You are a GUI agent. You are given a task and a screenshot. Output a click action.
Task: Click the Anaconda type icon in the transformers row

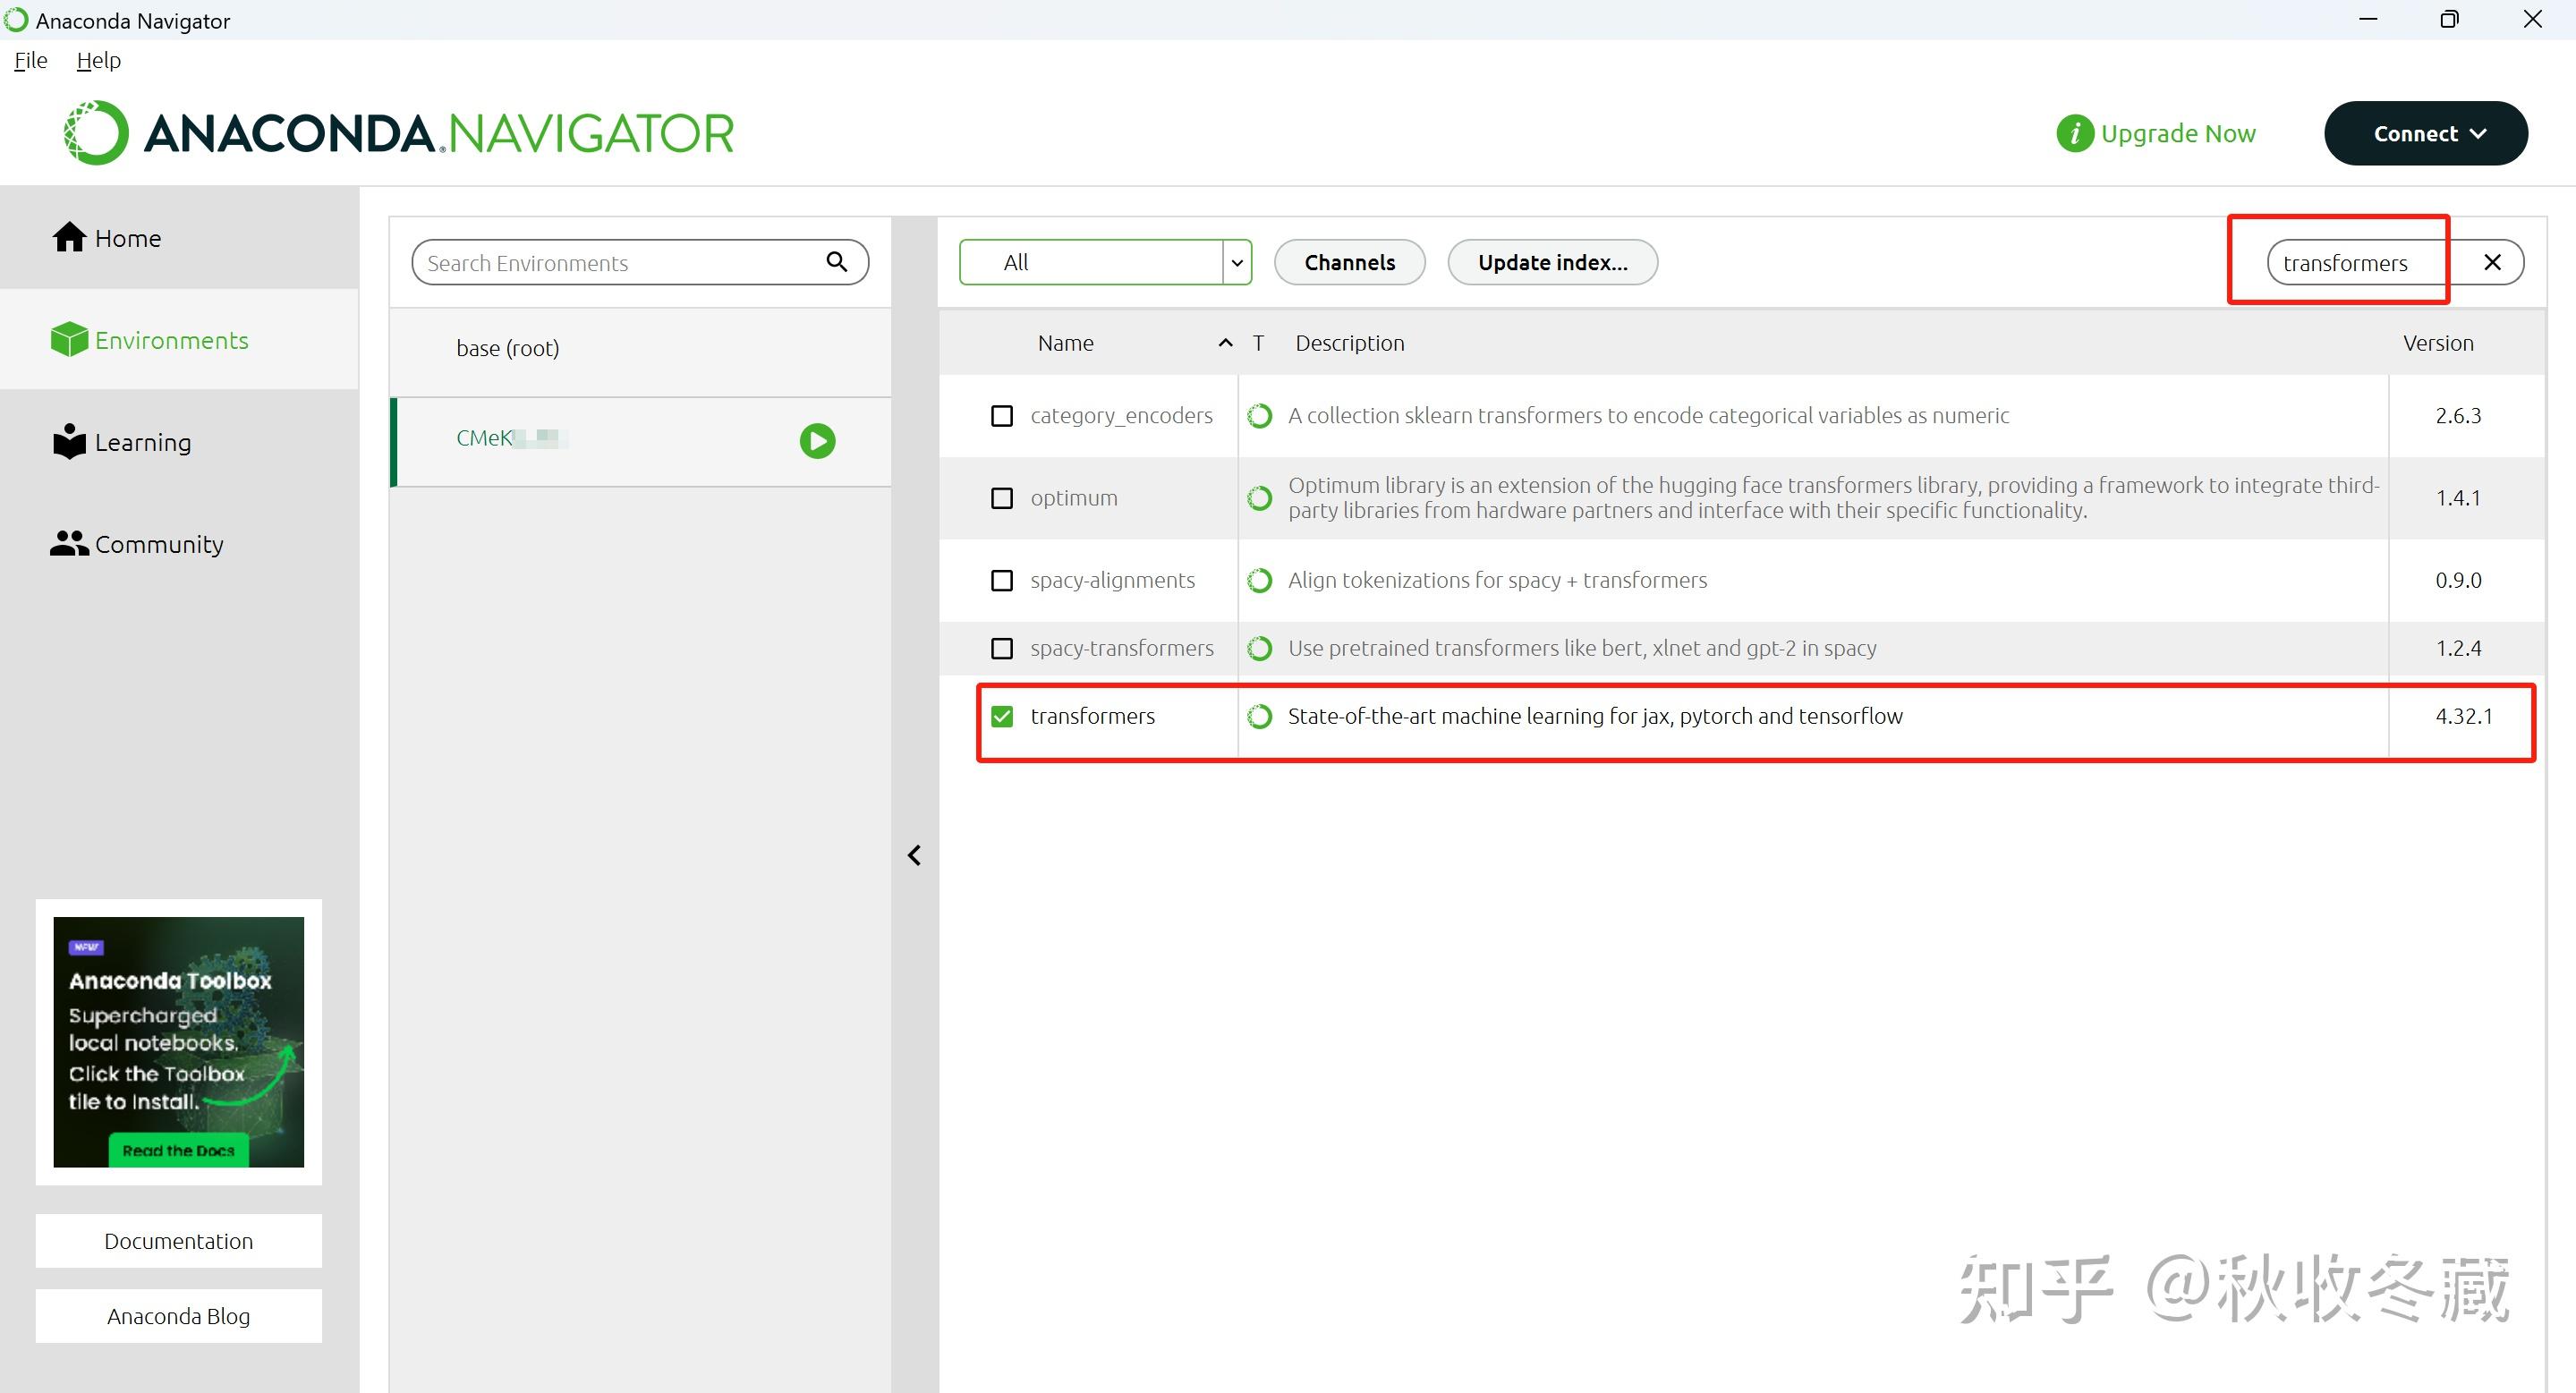pos(1260,716)
